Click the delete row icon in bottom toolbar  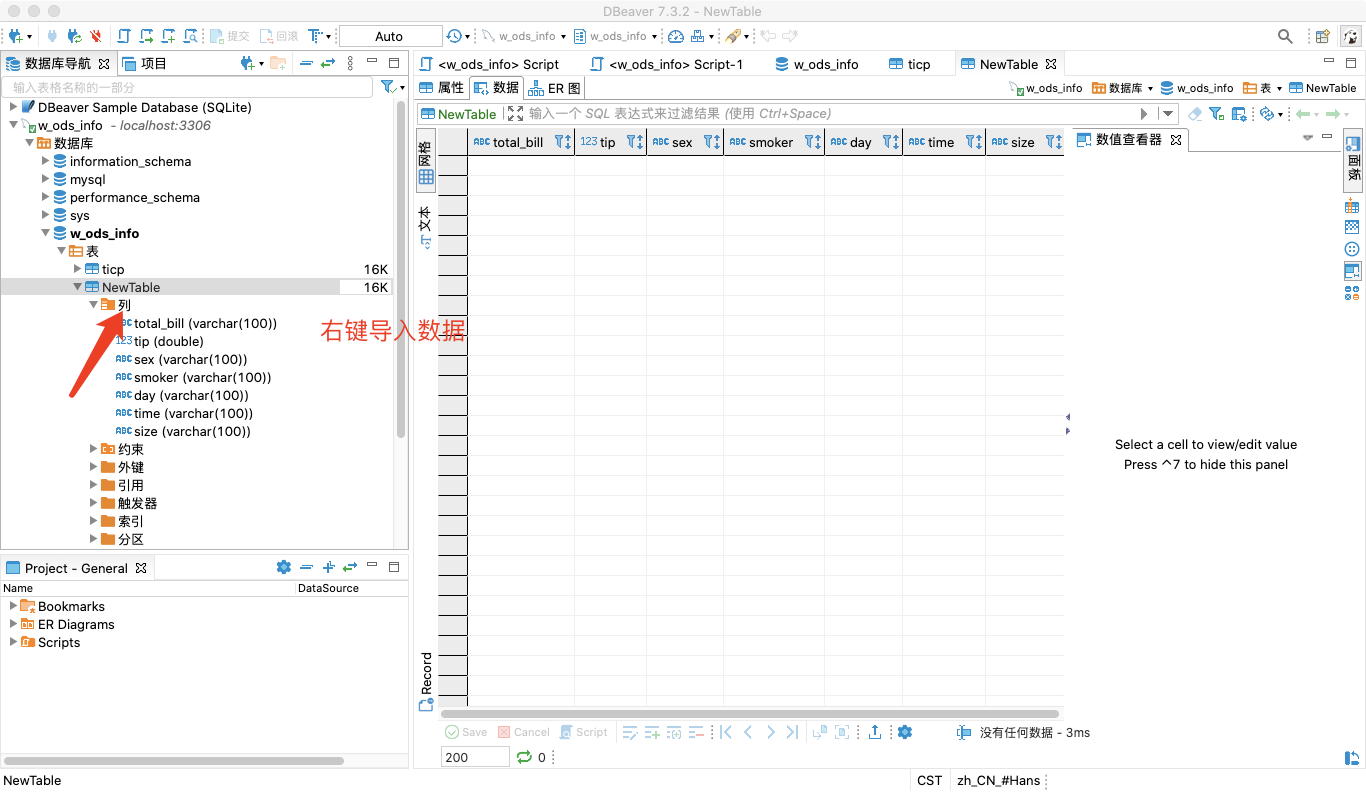tap(696, 732)
